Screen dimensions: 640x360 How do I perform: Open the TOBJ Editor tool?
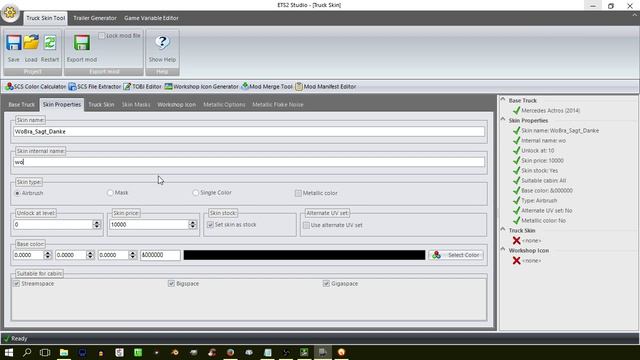(x=142, y=87)
